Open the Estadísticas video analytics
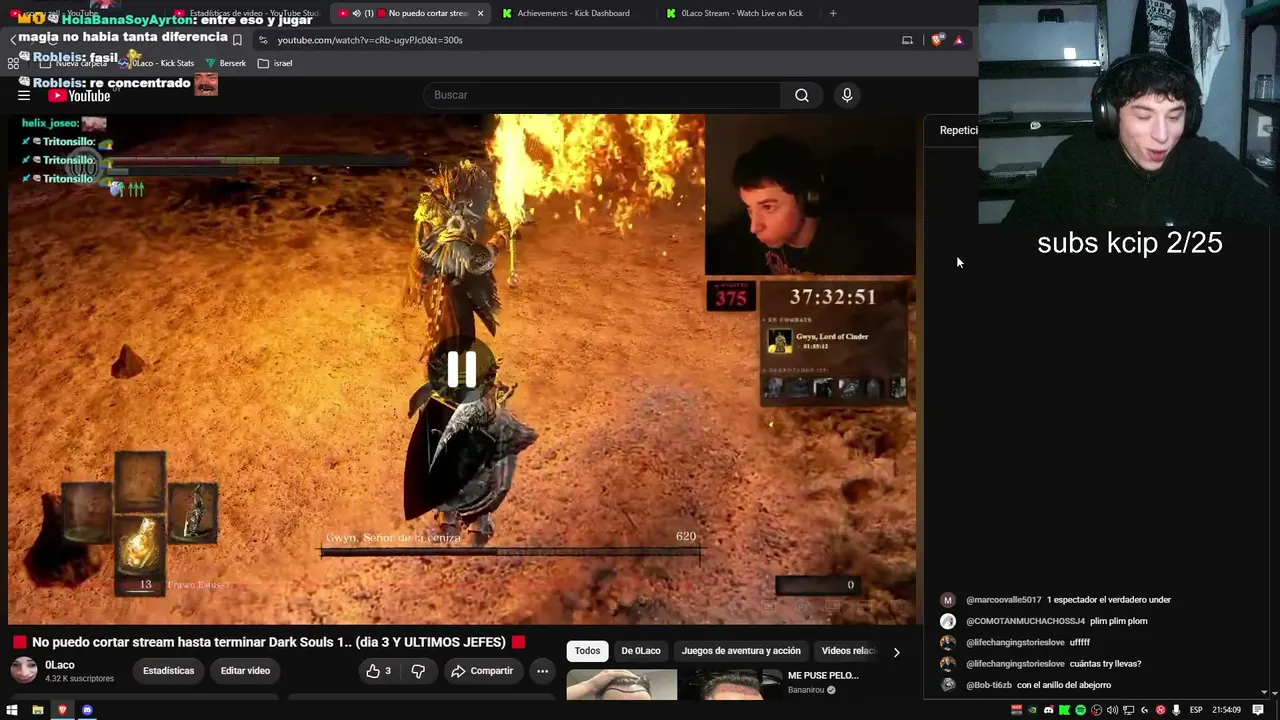Image resolution: width=1280 pixels, height=720 pixels. pyautogui.click(x=168, y=671)
